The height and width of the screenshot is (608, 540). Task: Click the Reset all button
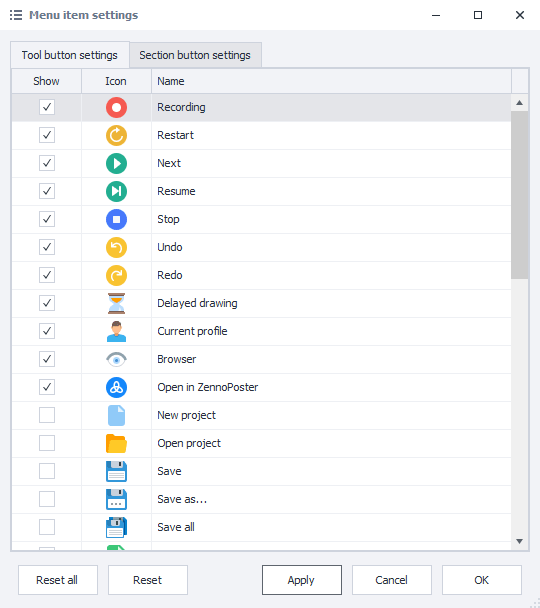click(58, 580)
